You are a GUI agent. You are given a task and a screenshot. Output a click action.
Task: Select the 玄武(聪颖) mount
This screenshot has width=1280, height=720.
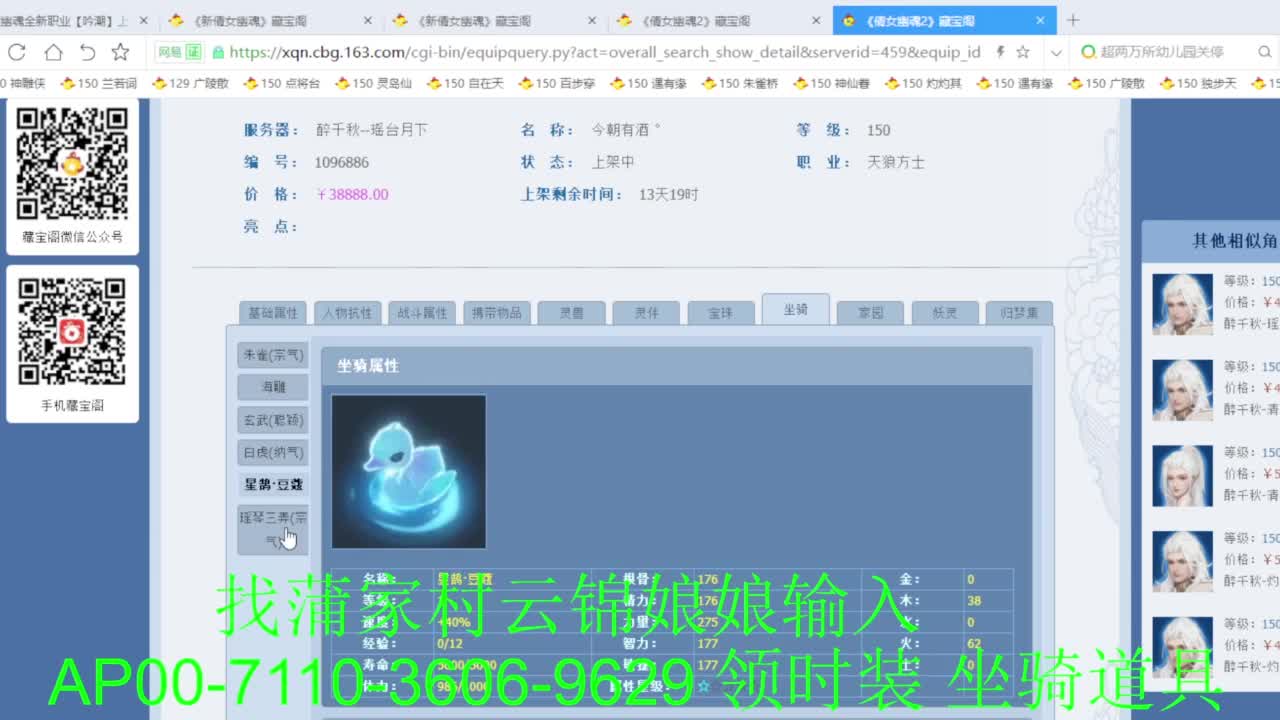tap(273, 420)
